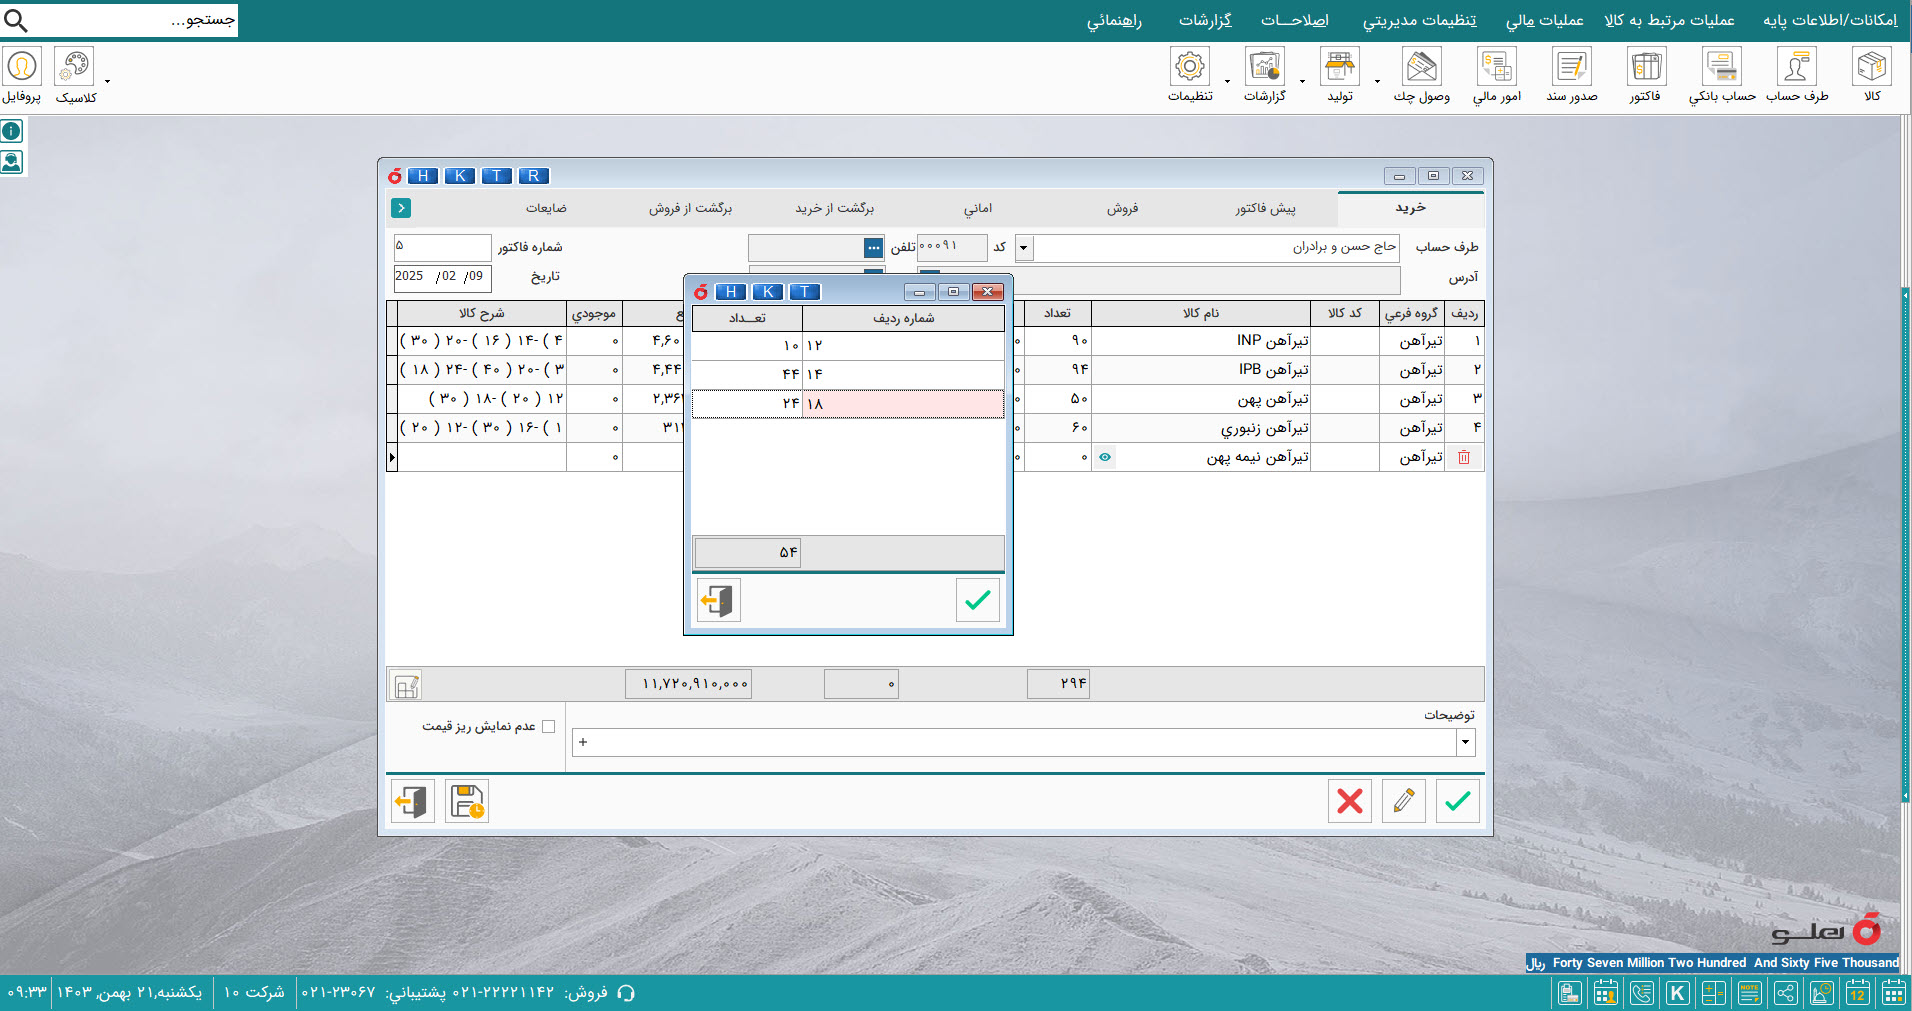Screen dimensions: 1912x1011
Task: Expand the dropdown arrow beside تنظيمات toolbar icon
Action: 1227,82
